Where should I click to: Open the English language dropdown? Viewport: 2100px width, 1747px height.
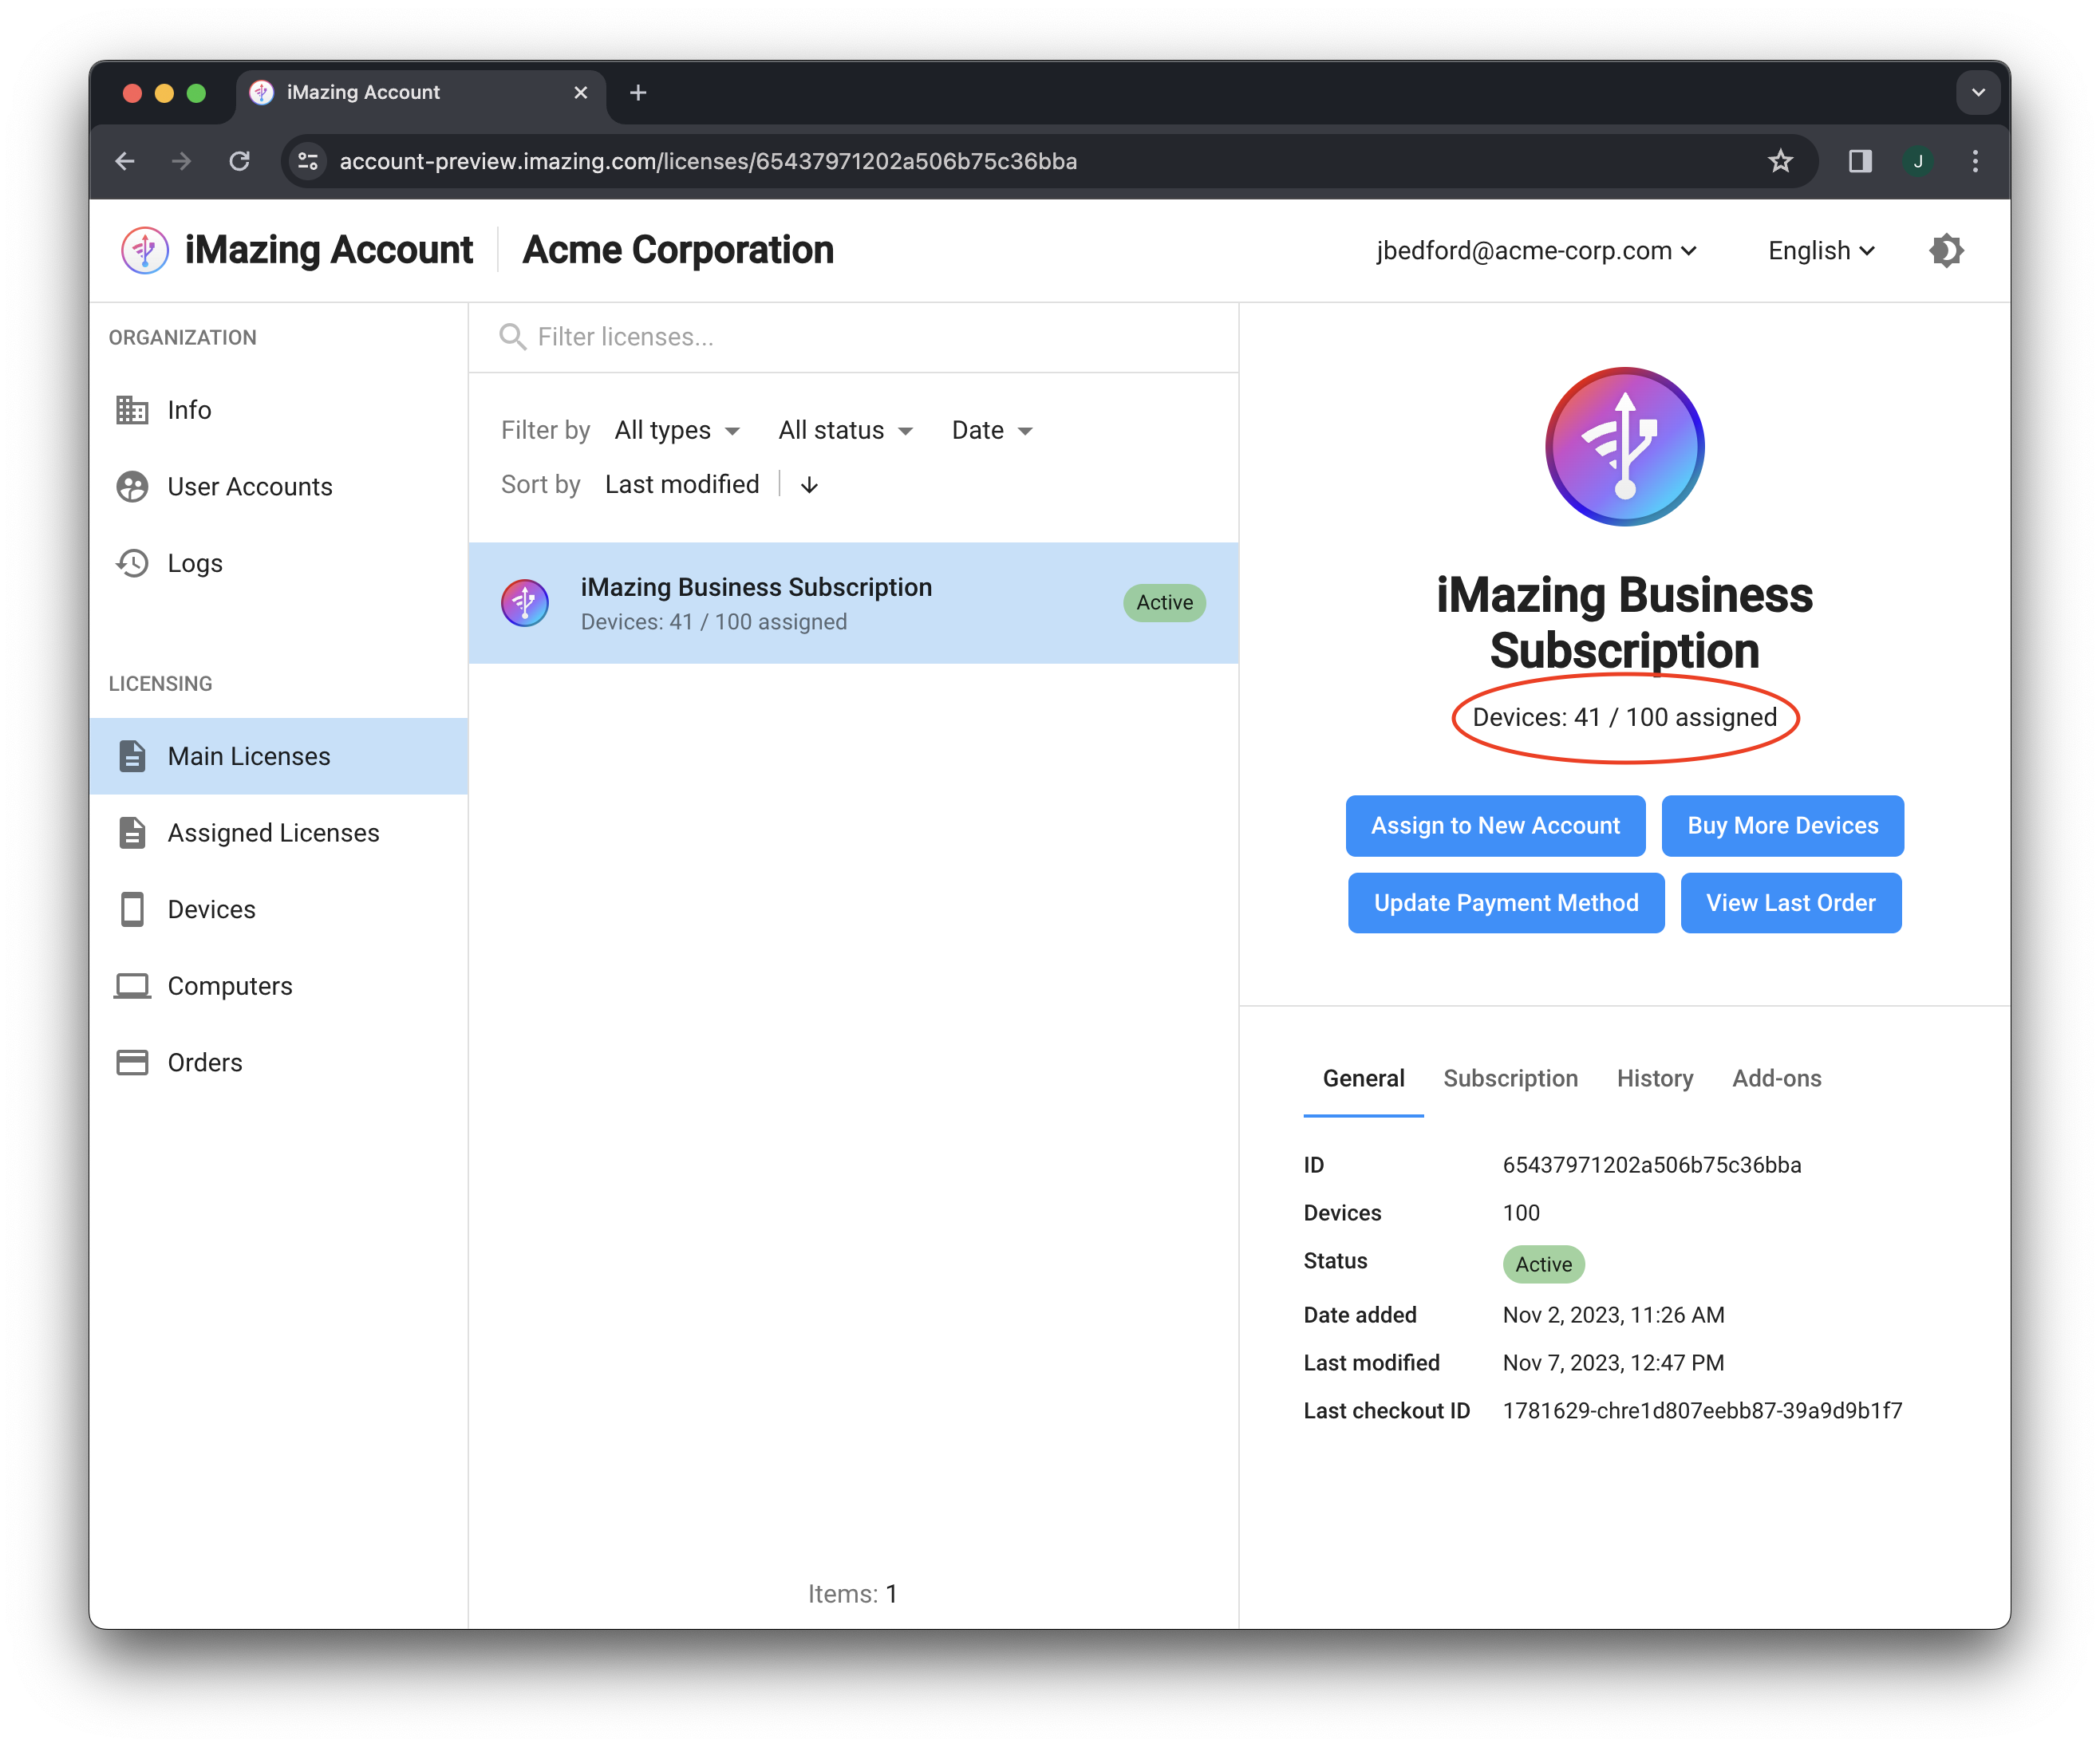1820,251
